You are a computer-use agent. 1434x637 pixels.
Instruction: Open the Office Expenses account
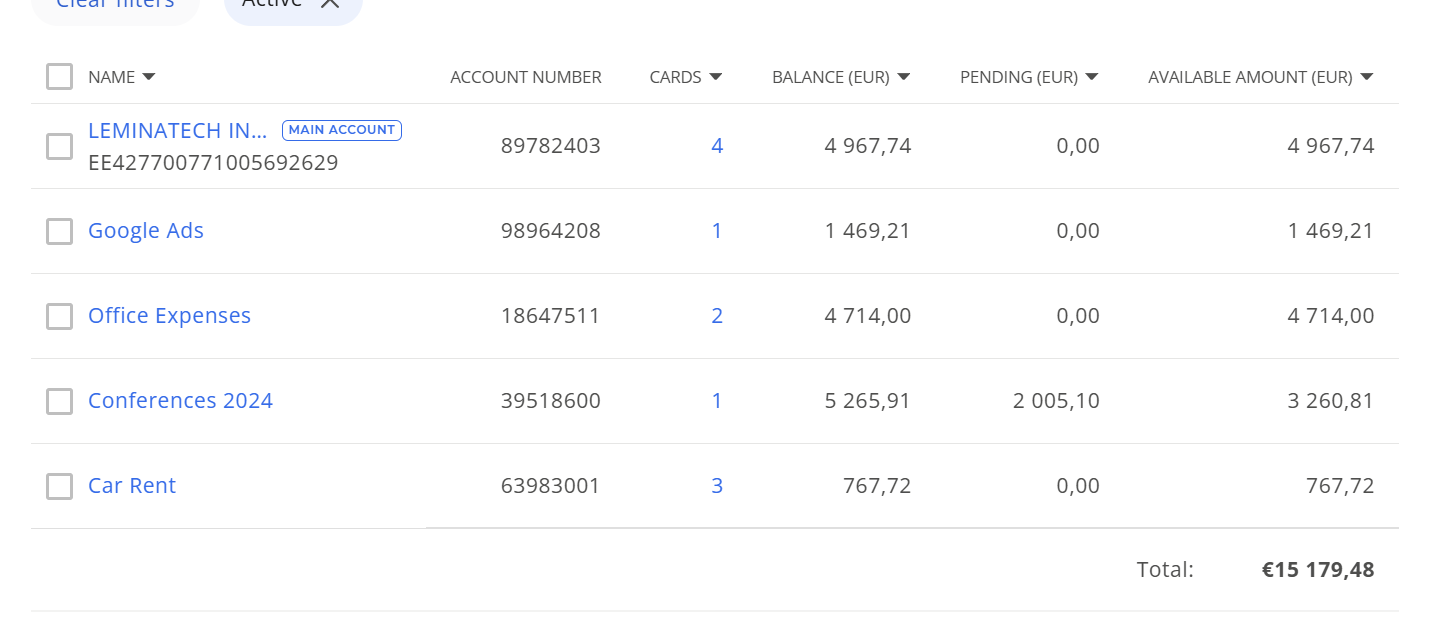[169, 316]
